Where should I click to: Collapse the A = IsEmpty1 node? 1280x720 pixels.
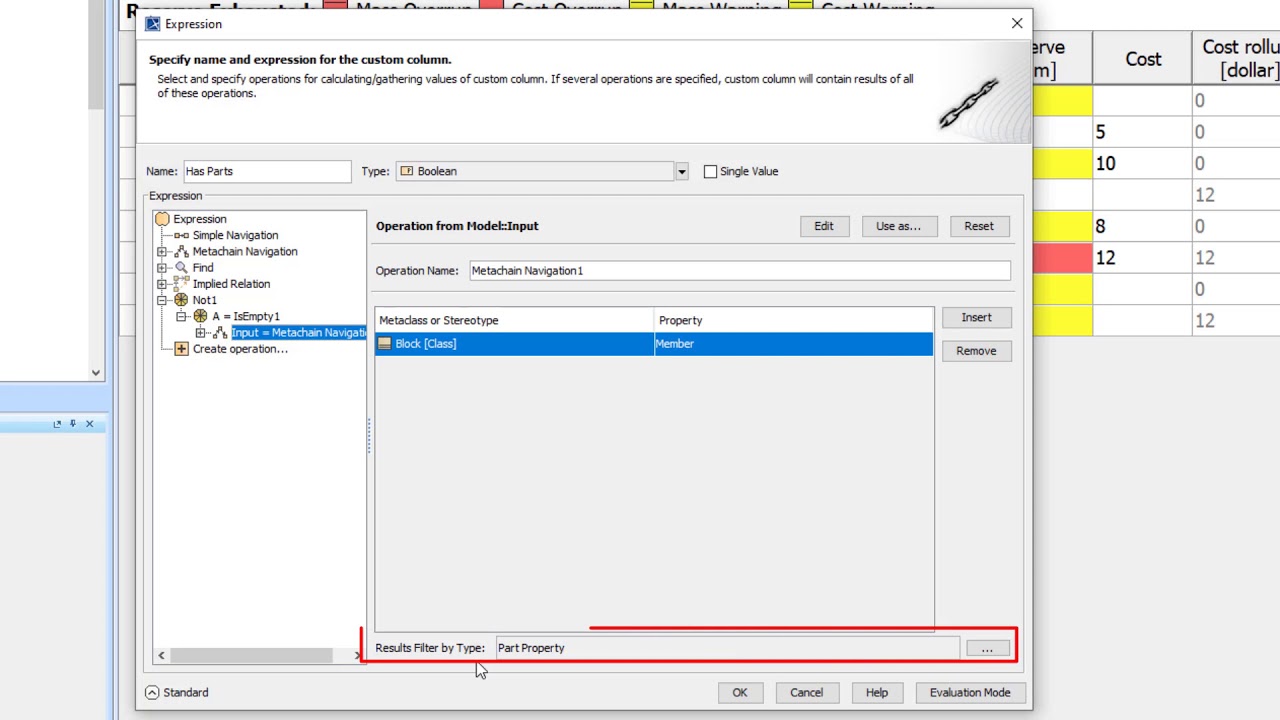[181, 316]
